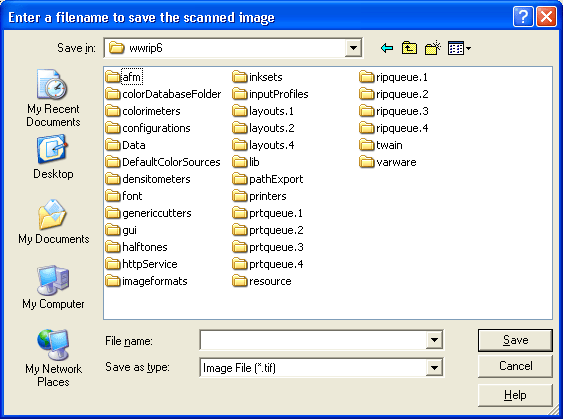Go to My Computer in the sidebar
Viewport: 563px width, 419px height.
pos(53,287)
